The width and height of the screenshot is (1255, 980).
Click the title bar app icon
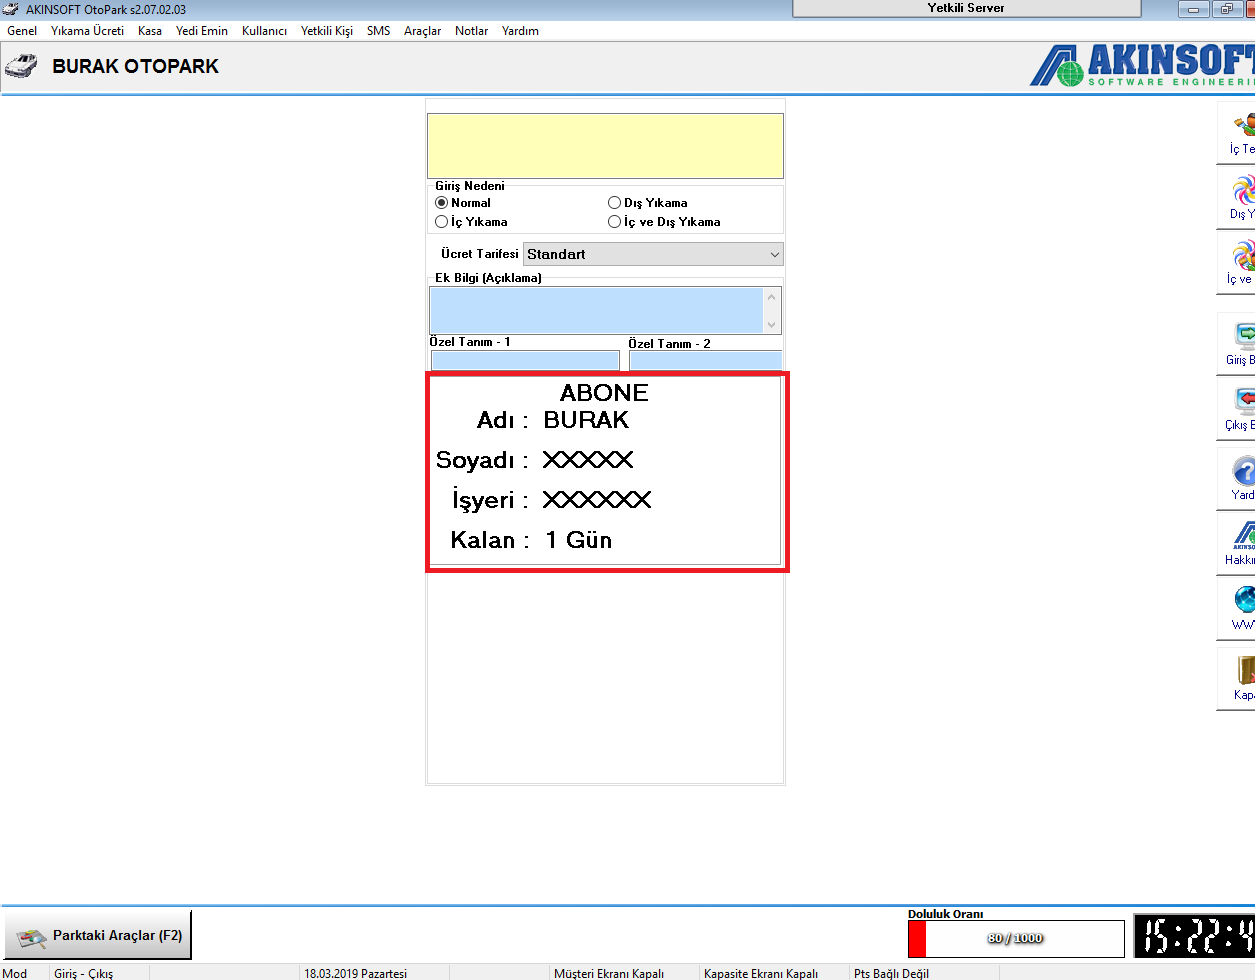pos(11,9)
